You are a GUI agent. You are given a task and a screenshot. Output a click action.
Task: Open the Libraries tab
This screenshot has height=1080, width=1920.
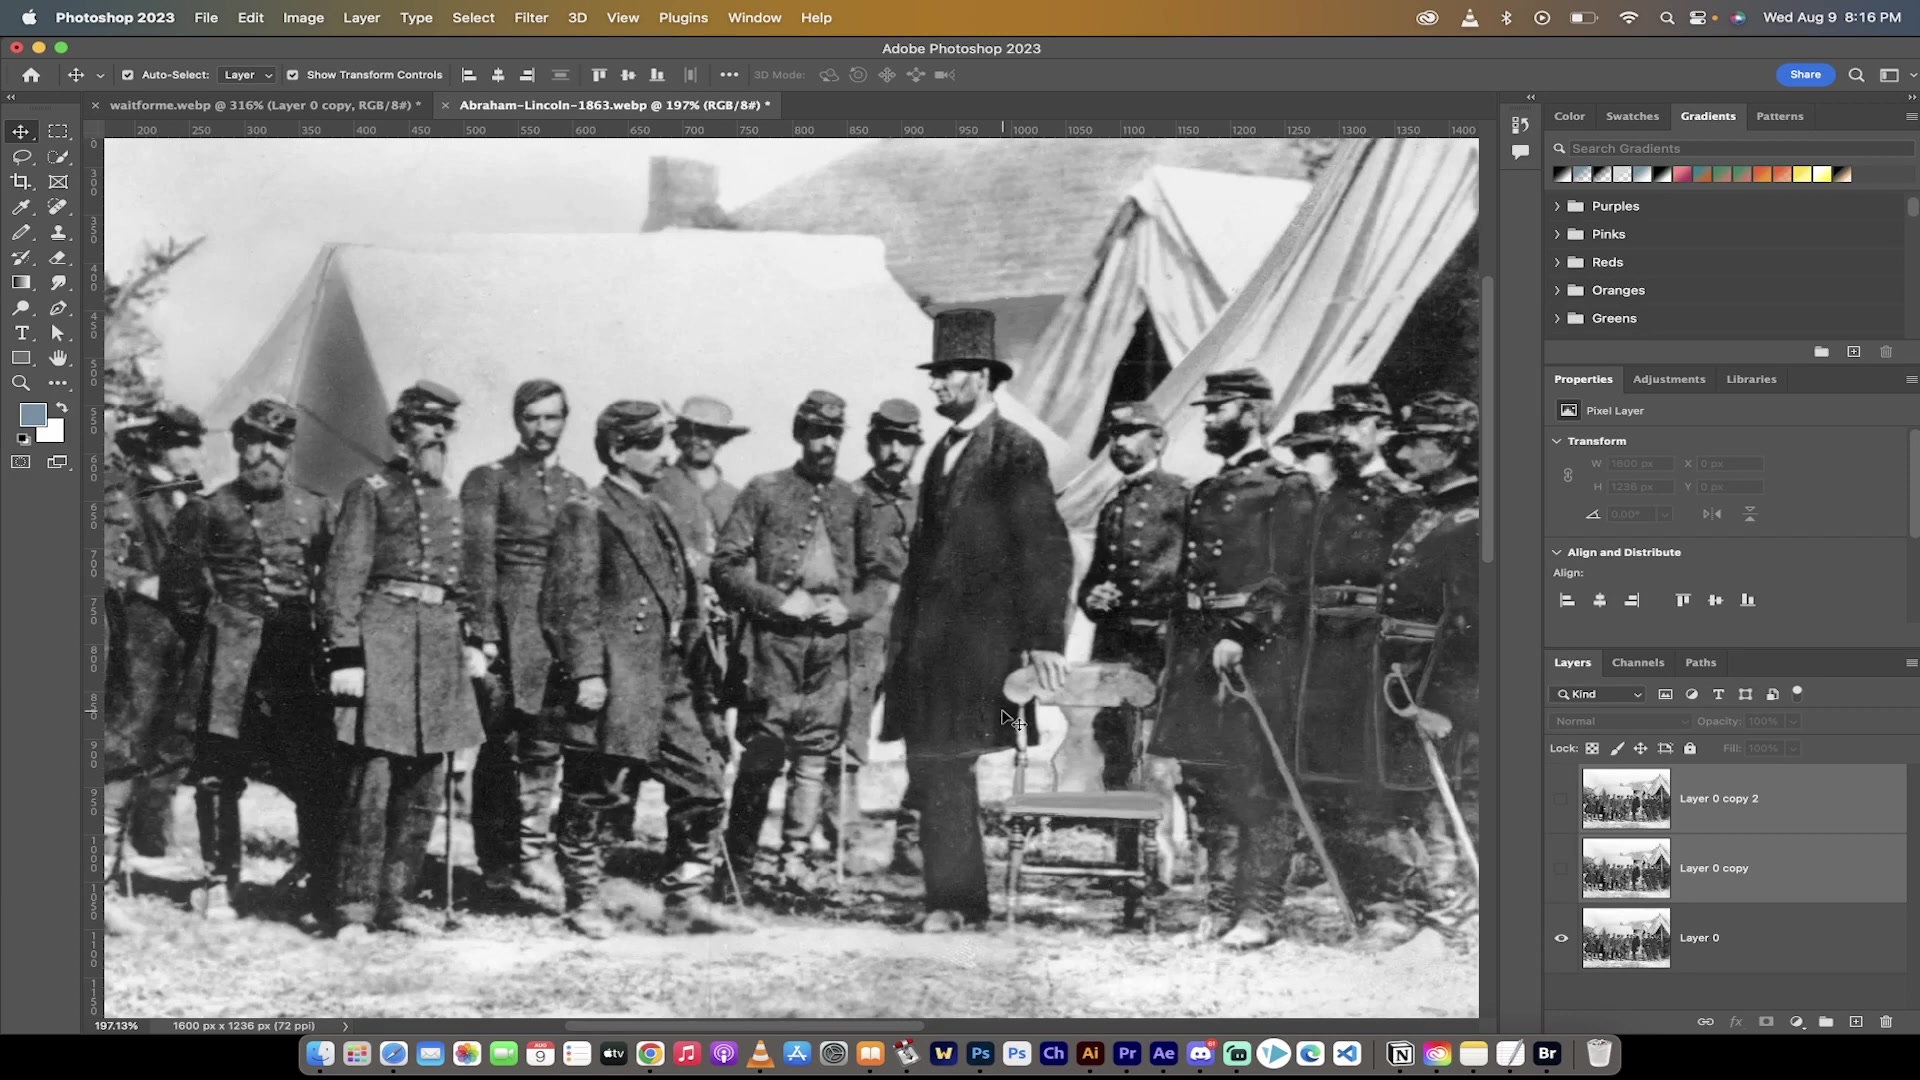1751,379
